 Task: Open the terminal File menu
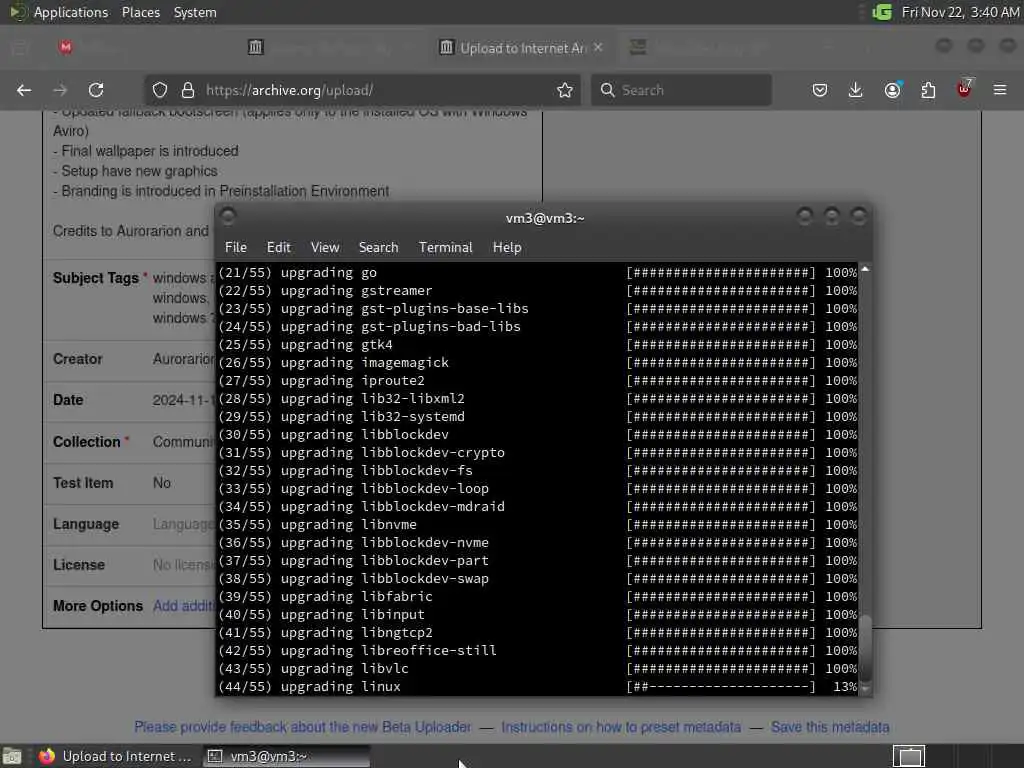[236, 248]
